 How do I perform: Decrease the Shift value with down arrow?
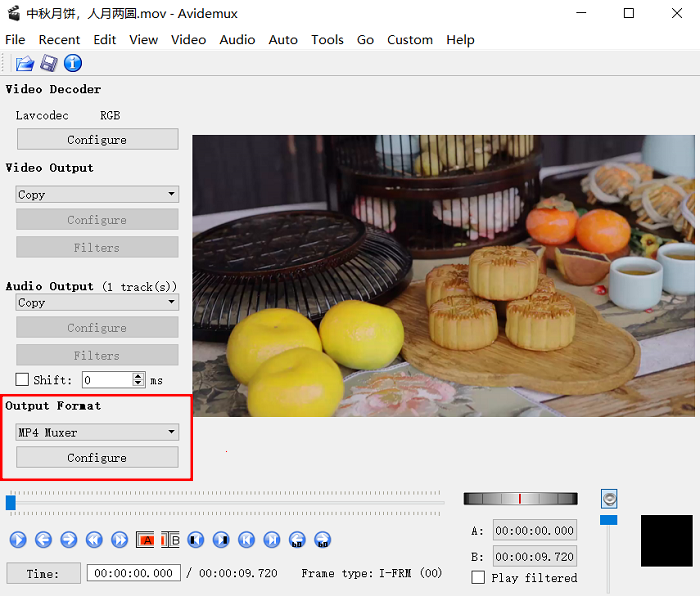[x=139, y=383]
